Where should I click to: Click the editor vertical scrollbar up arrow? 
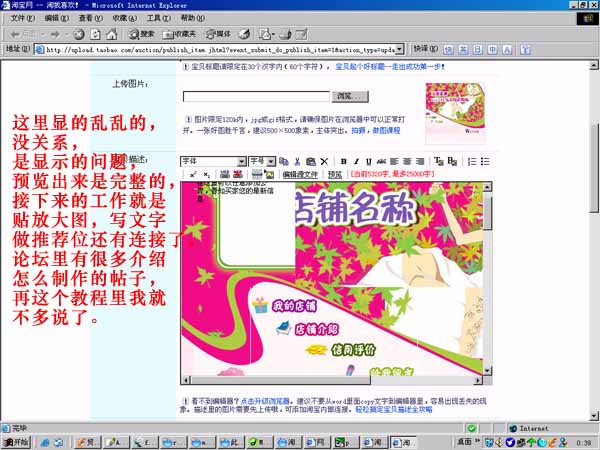point(487,187)
